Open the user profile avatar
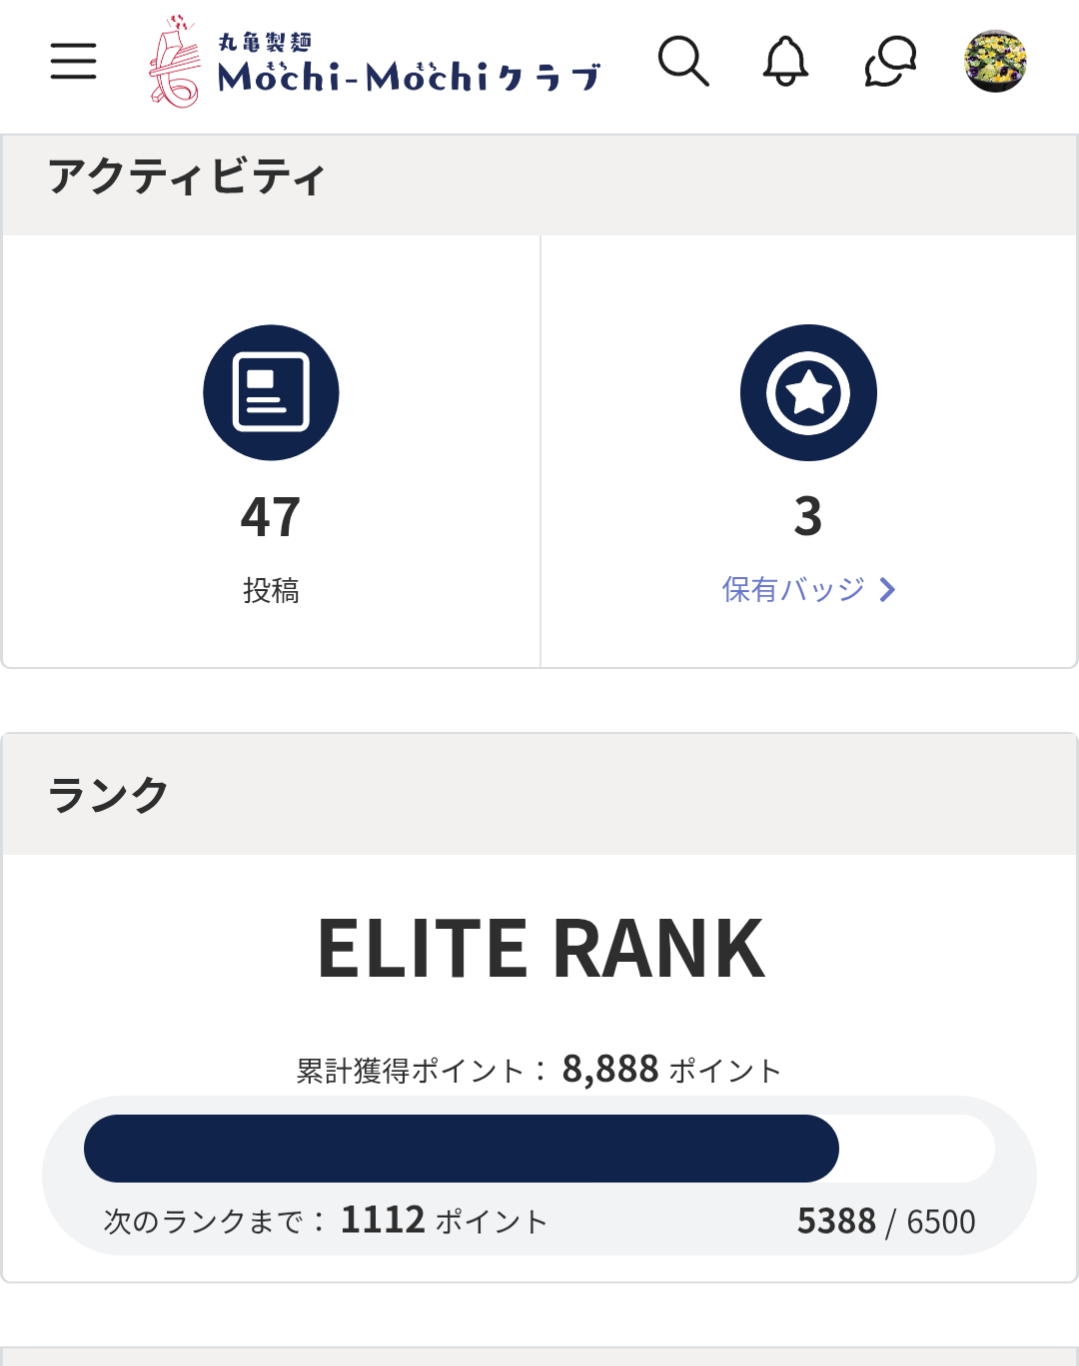The image size is (1079, 1366). click(x=995, y=62)
